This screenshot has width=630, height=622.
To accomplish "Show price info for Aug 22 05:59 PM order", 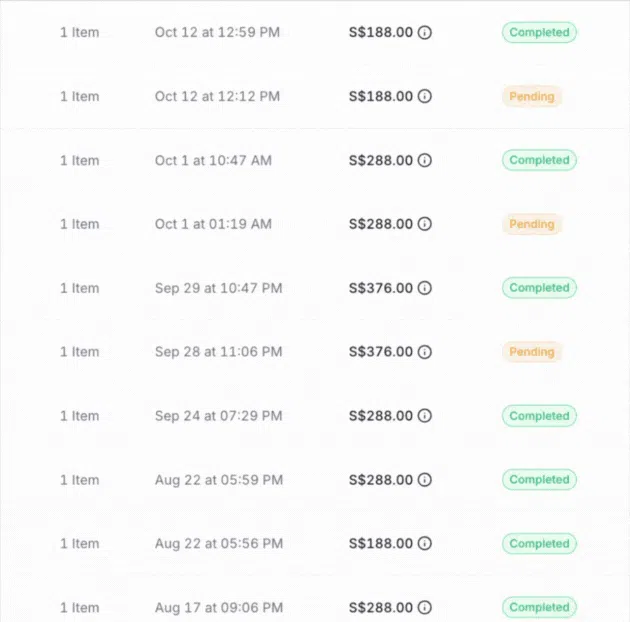I will click(x=425, y=480).
